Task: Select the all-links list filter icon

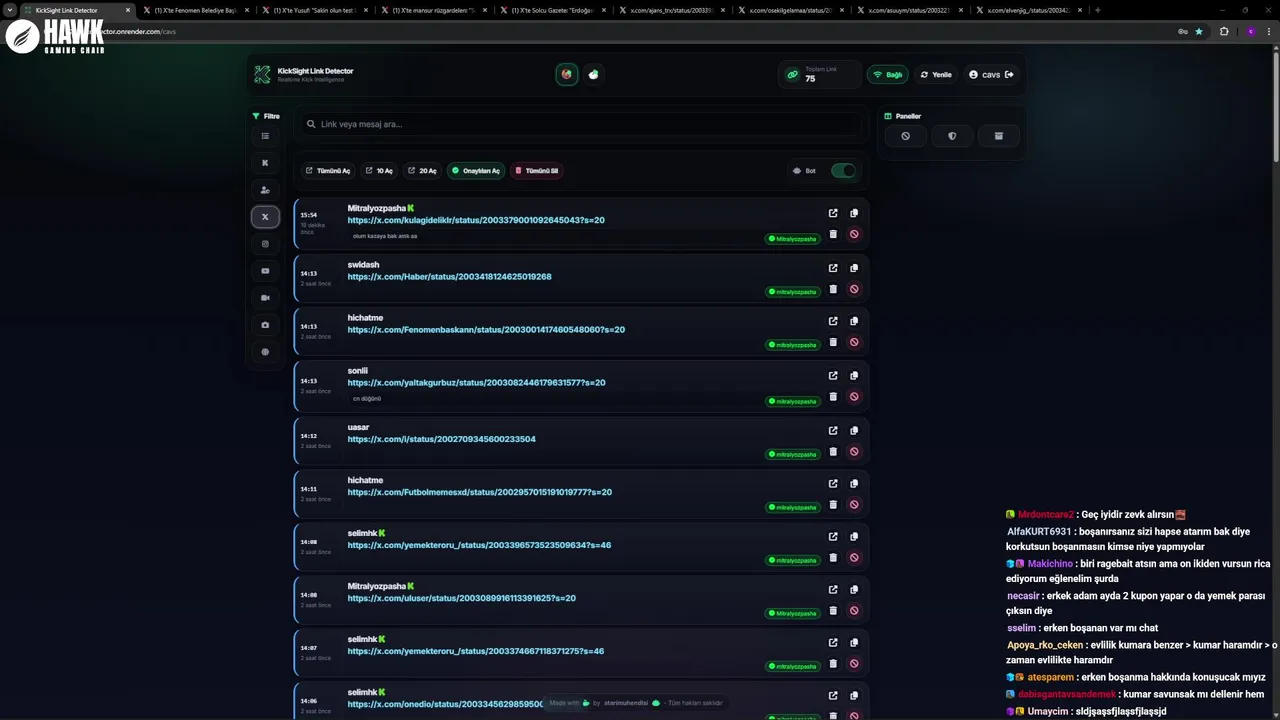Action: 265,136
